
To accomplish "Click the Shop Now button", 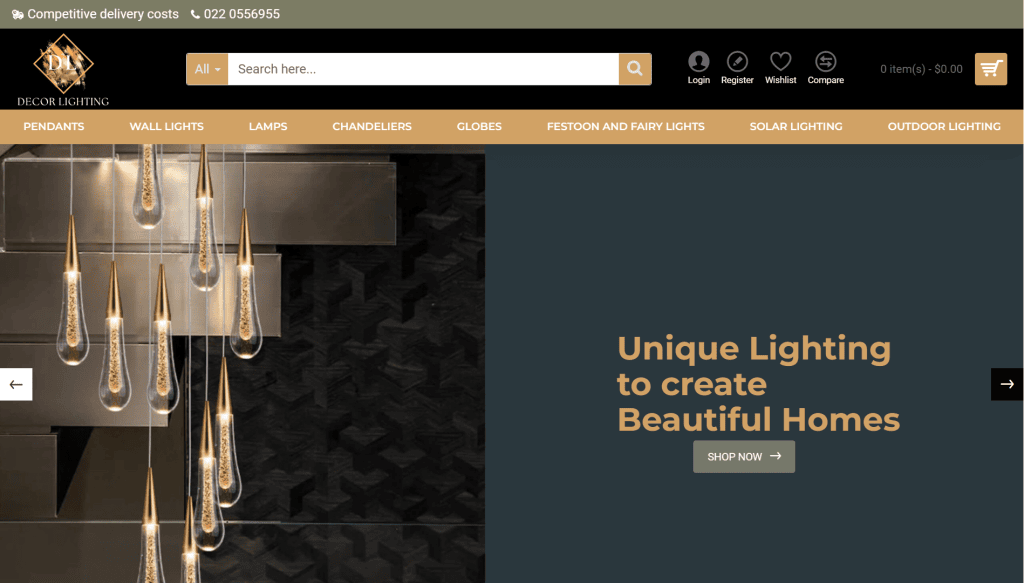I will [744, 456].
